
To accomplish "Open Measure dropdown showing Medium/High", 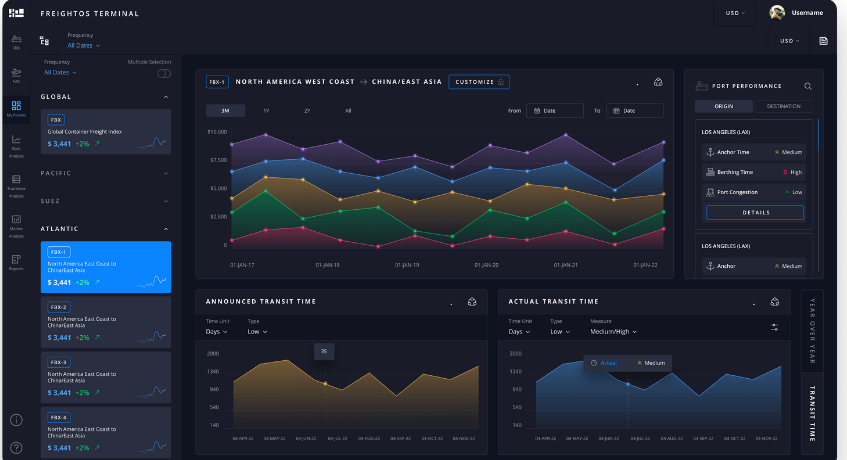I will point(613,331).
